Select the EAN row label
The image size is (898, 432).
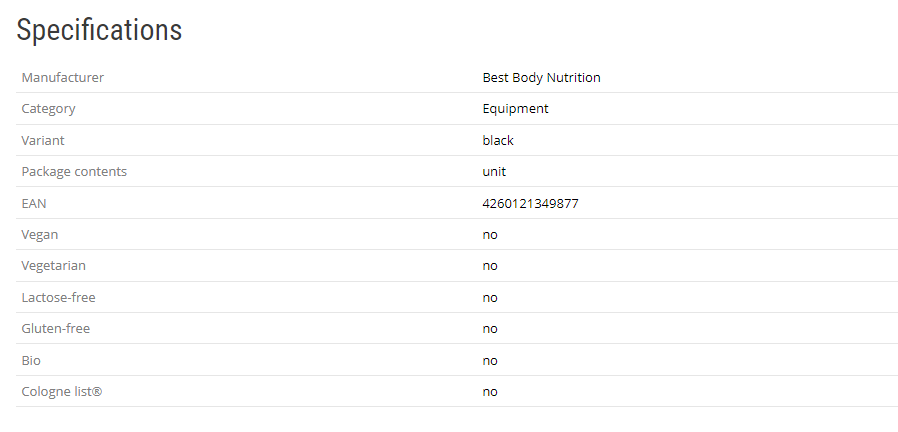click(x=34, y=203)
